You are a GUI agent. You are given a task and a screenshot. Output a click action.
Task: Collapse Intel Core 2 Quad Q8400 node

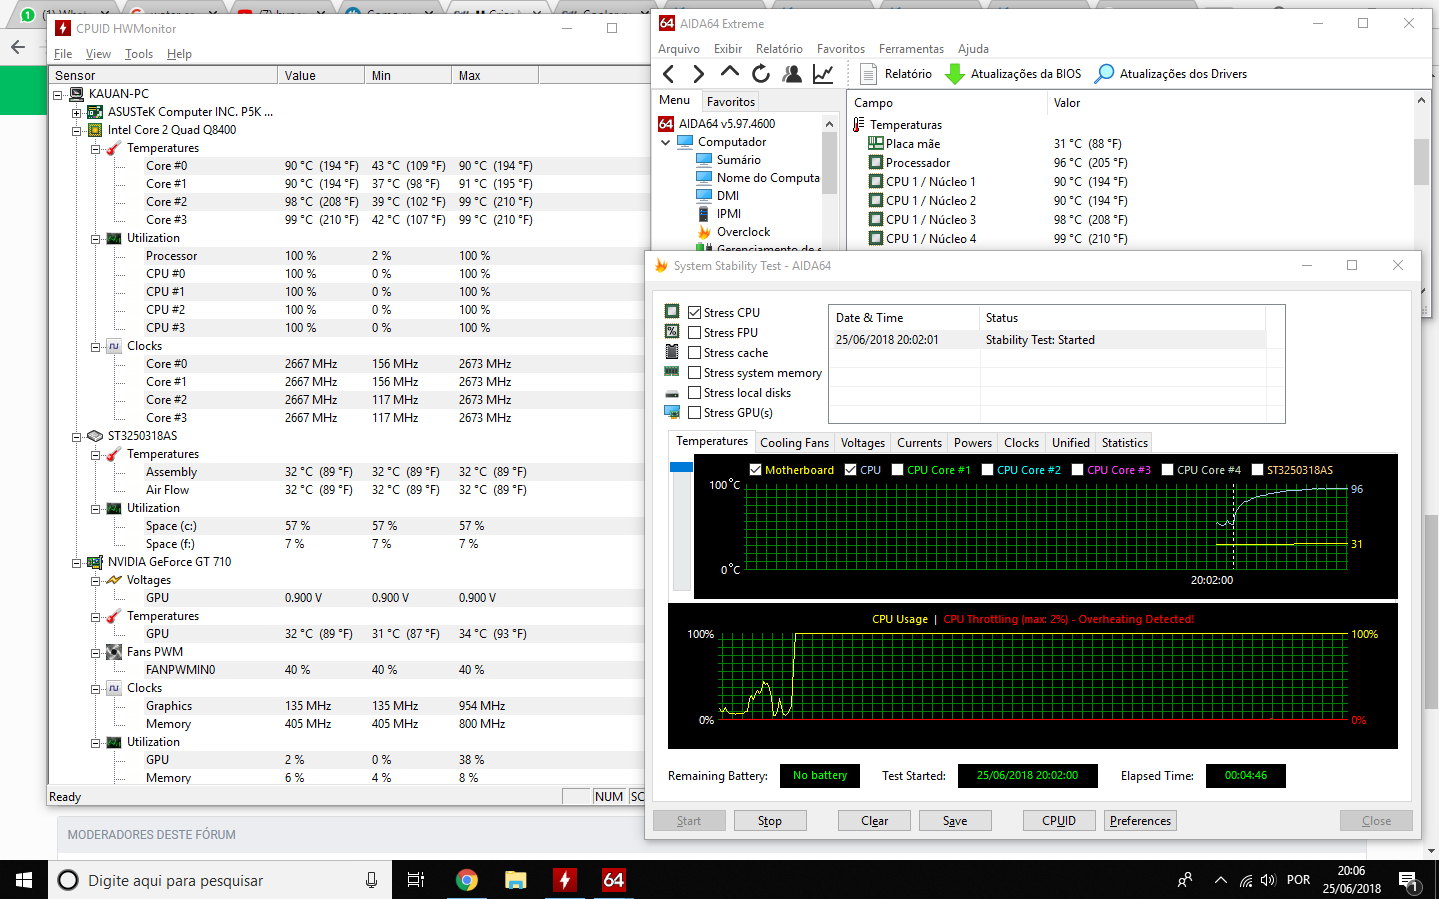pyautogui.click(x=76, y=131)
